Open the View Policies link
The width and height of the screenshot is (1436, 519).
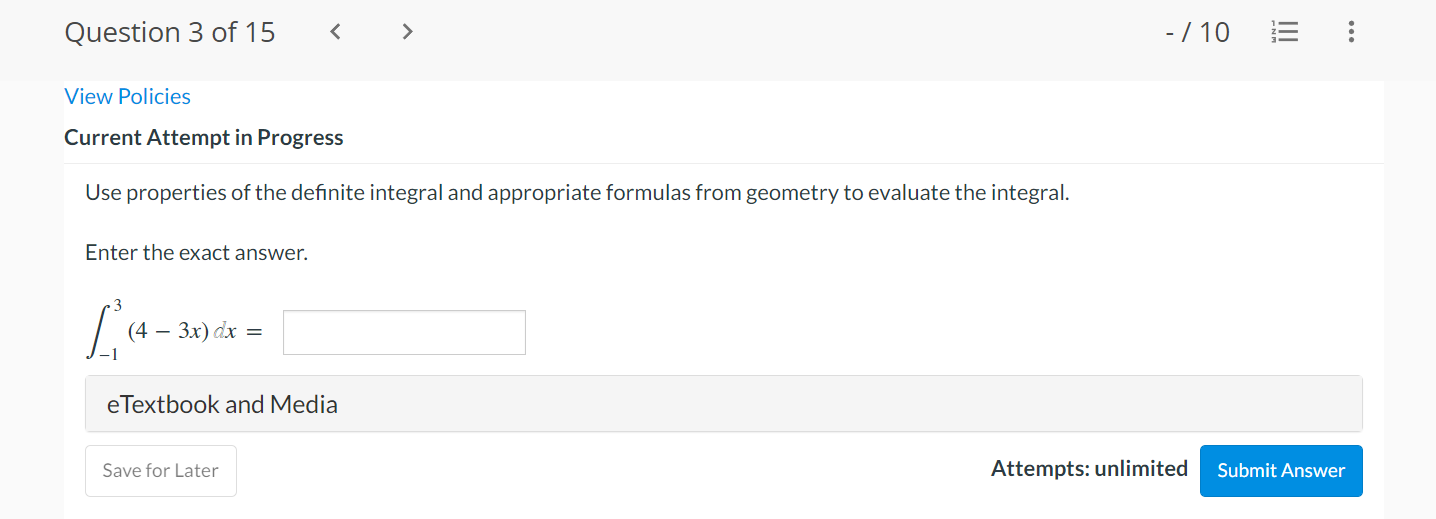127,96
